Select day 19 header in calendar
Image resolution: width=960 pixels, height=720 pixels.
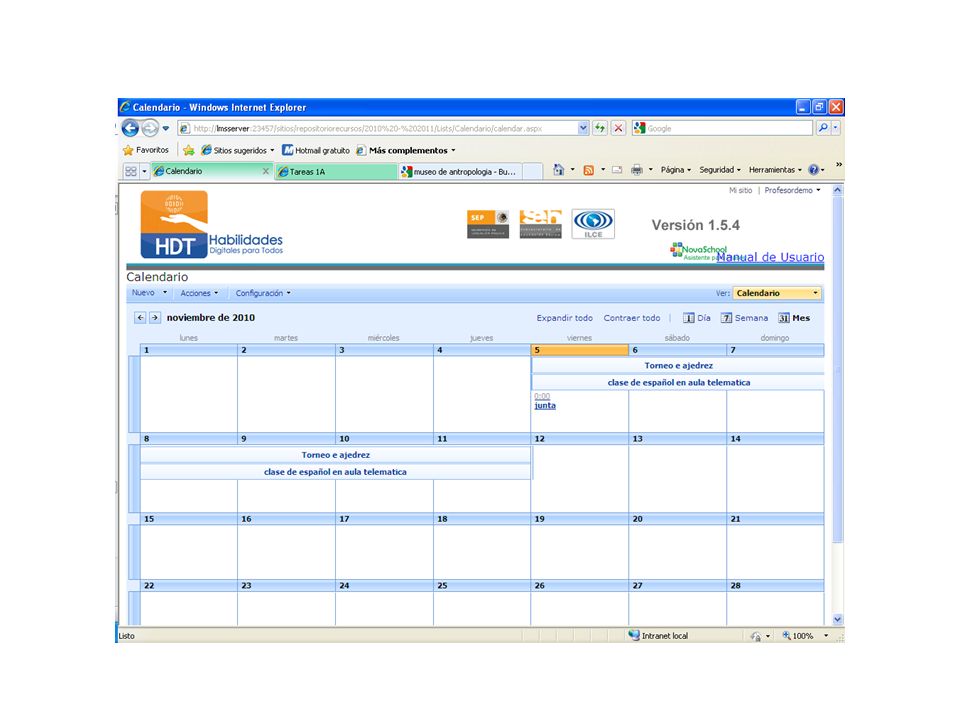tap(579, 519)
